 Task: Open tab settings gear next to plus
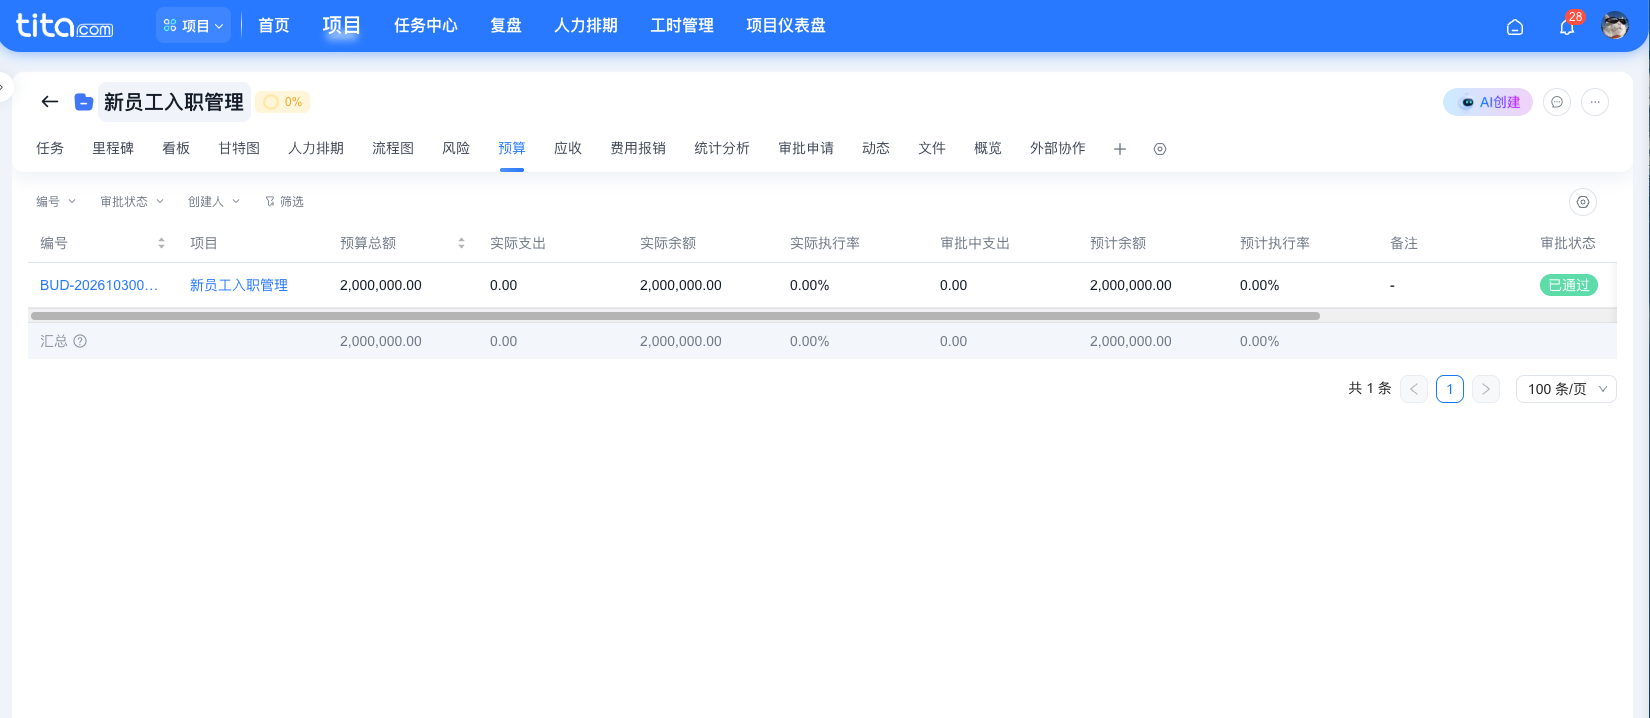pos(1160,149)
